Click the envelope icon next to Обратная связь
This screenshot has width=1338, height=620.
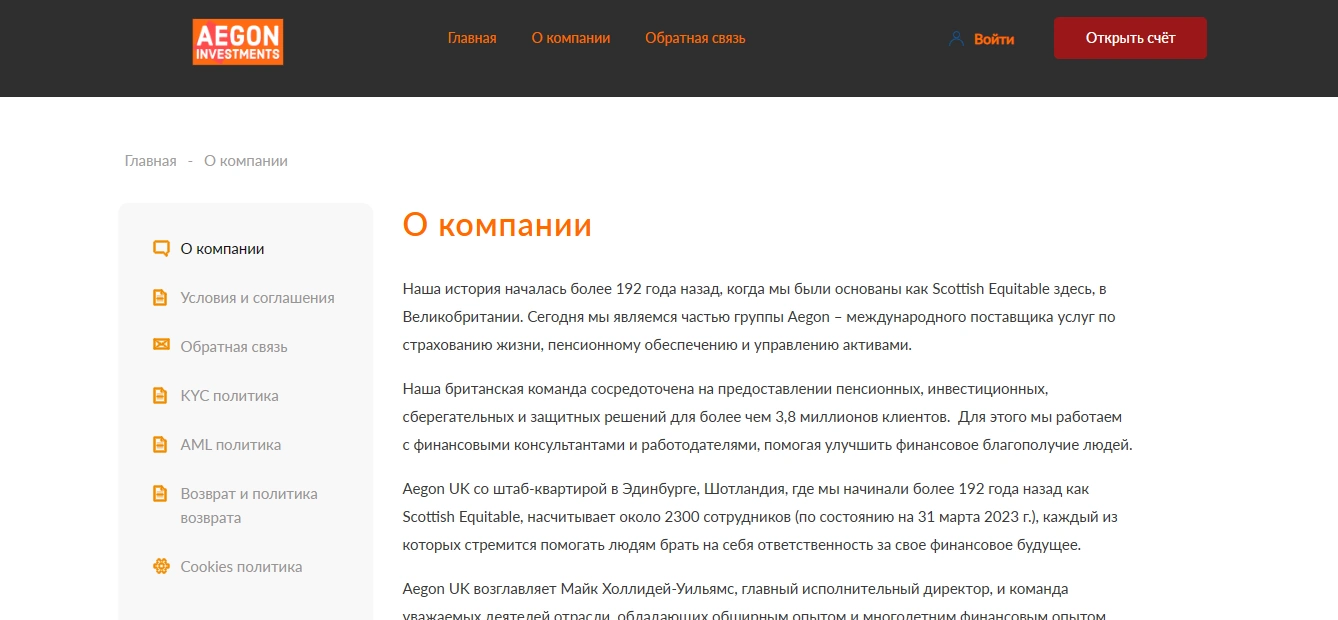point(160,345)
